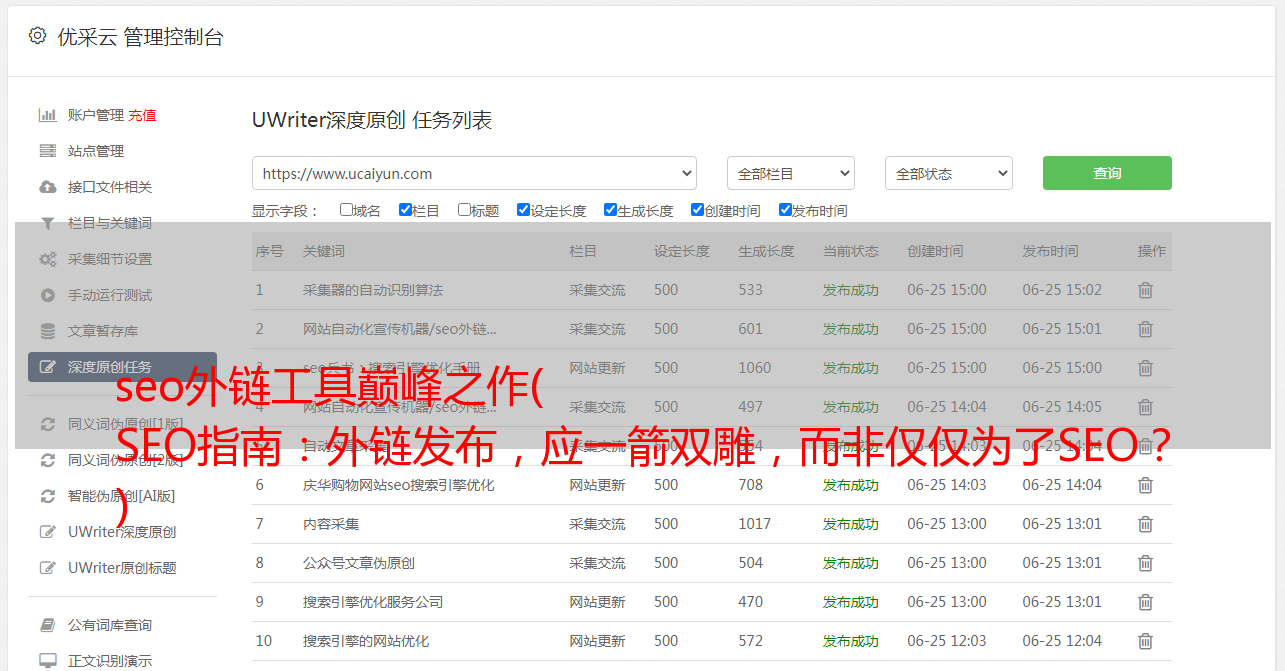1285x671 pixels.
Task: Open 公有词库查询 link
Action: coord(110,625)
